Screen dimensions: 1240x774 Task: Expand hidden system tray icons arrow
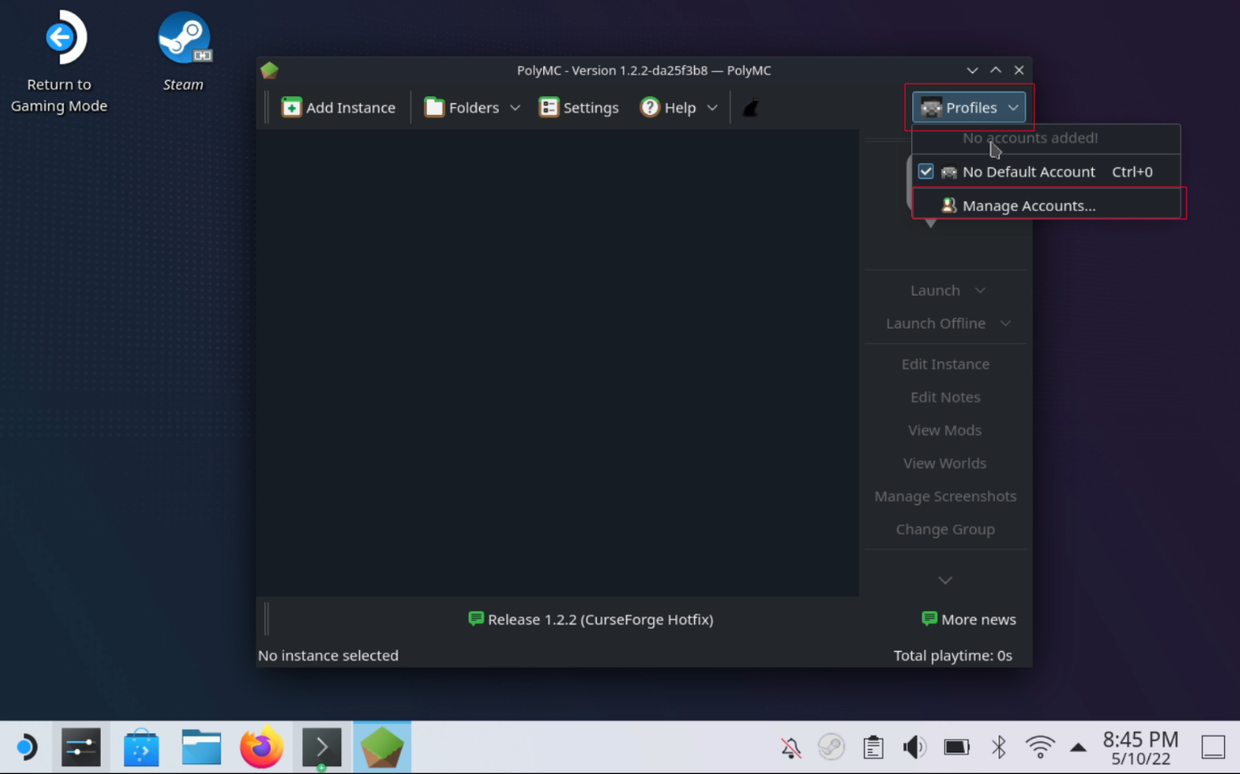pos(1078,747)
